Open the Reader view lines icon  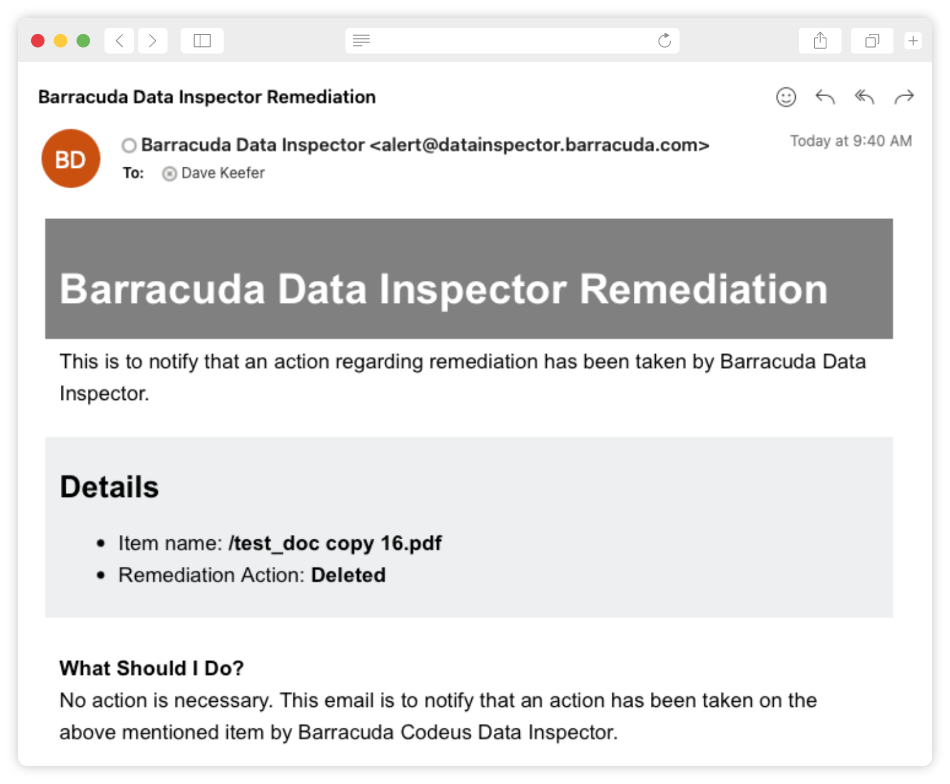pos(362,40)
